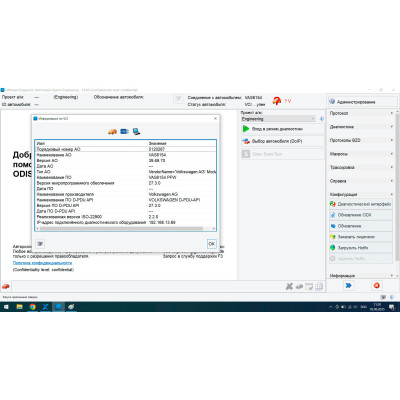Select the 'VOLKSWAGEN D-PDU-API' value

(x=174, y=200)
